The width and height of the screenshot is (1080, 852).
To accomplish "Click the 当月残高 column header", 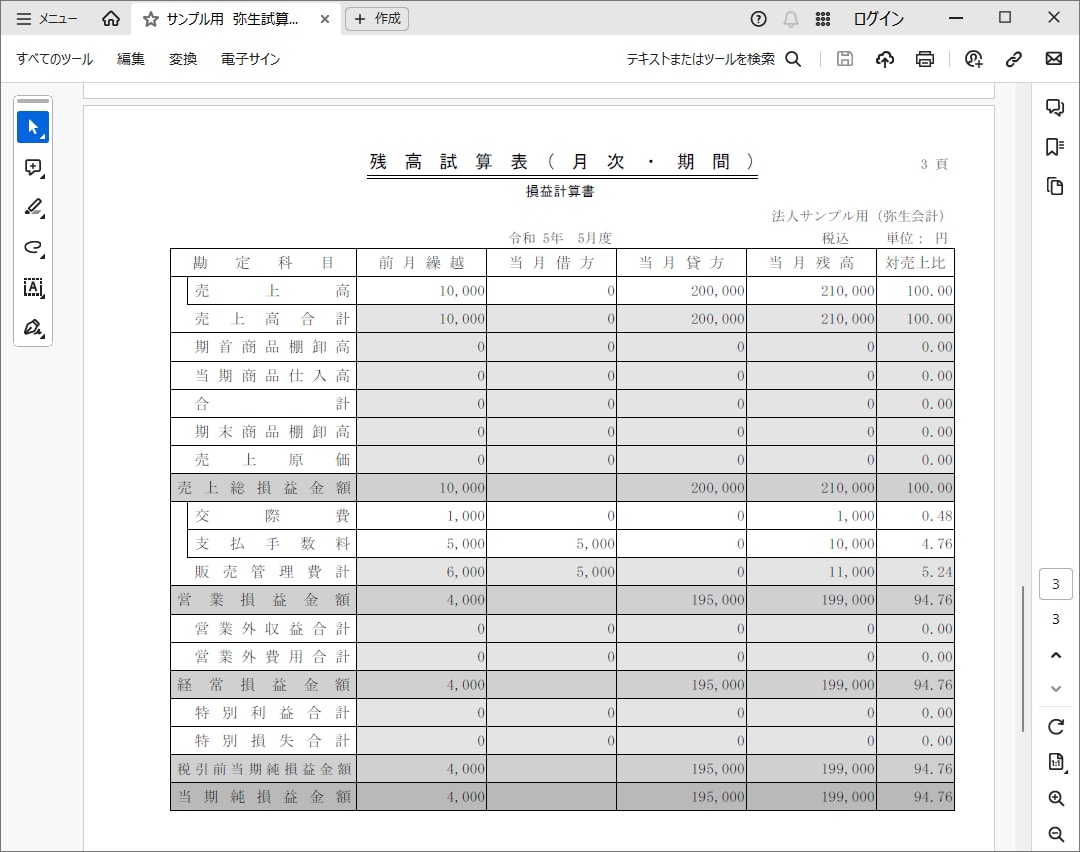I will click(811, 262).
